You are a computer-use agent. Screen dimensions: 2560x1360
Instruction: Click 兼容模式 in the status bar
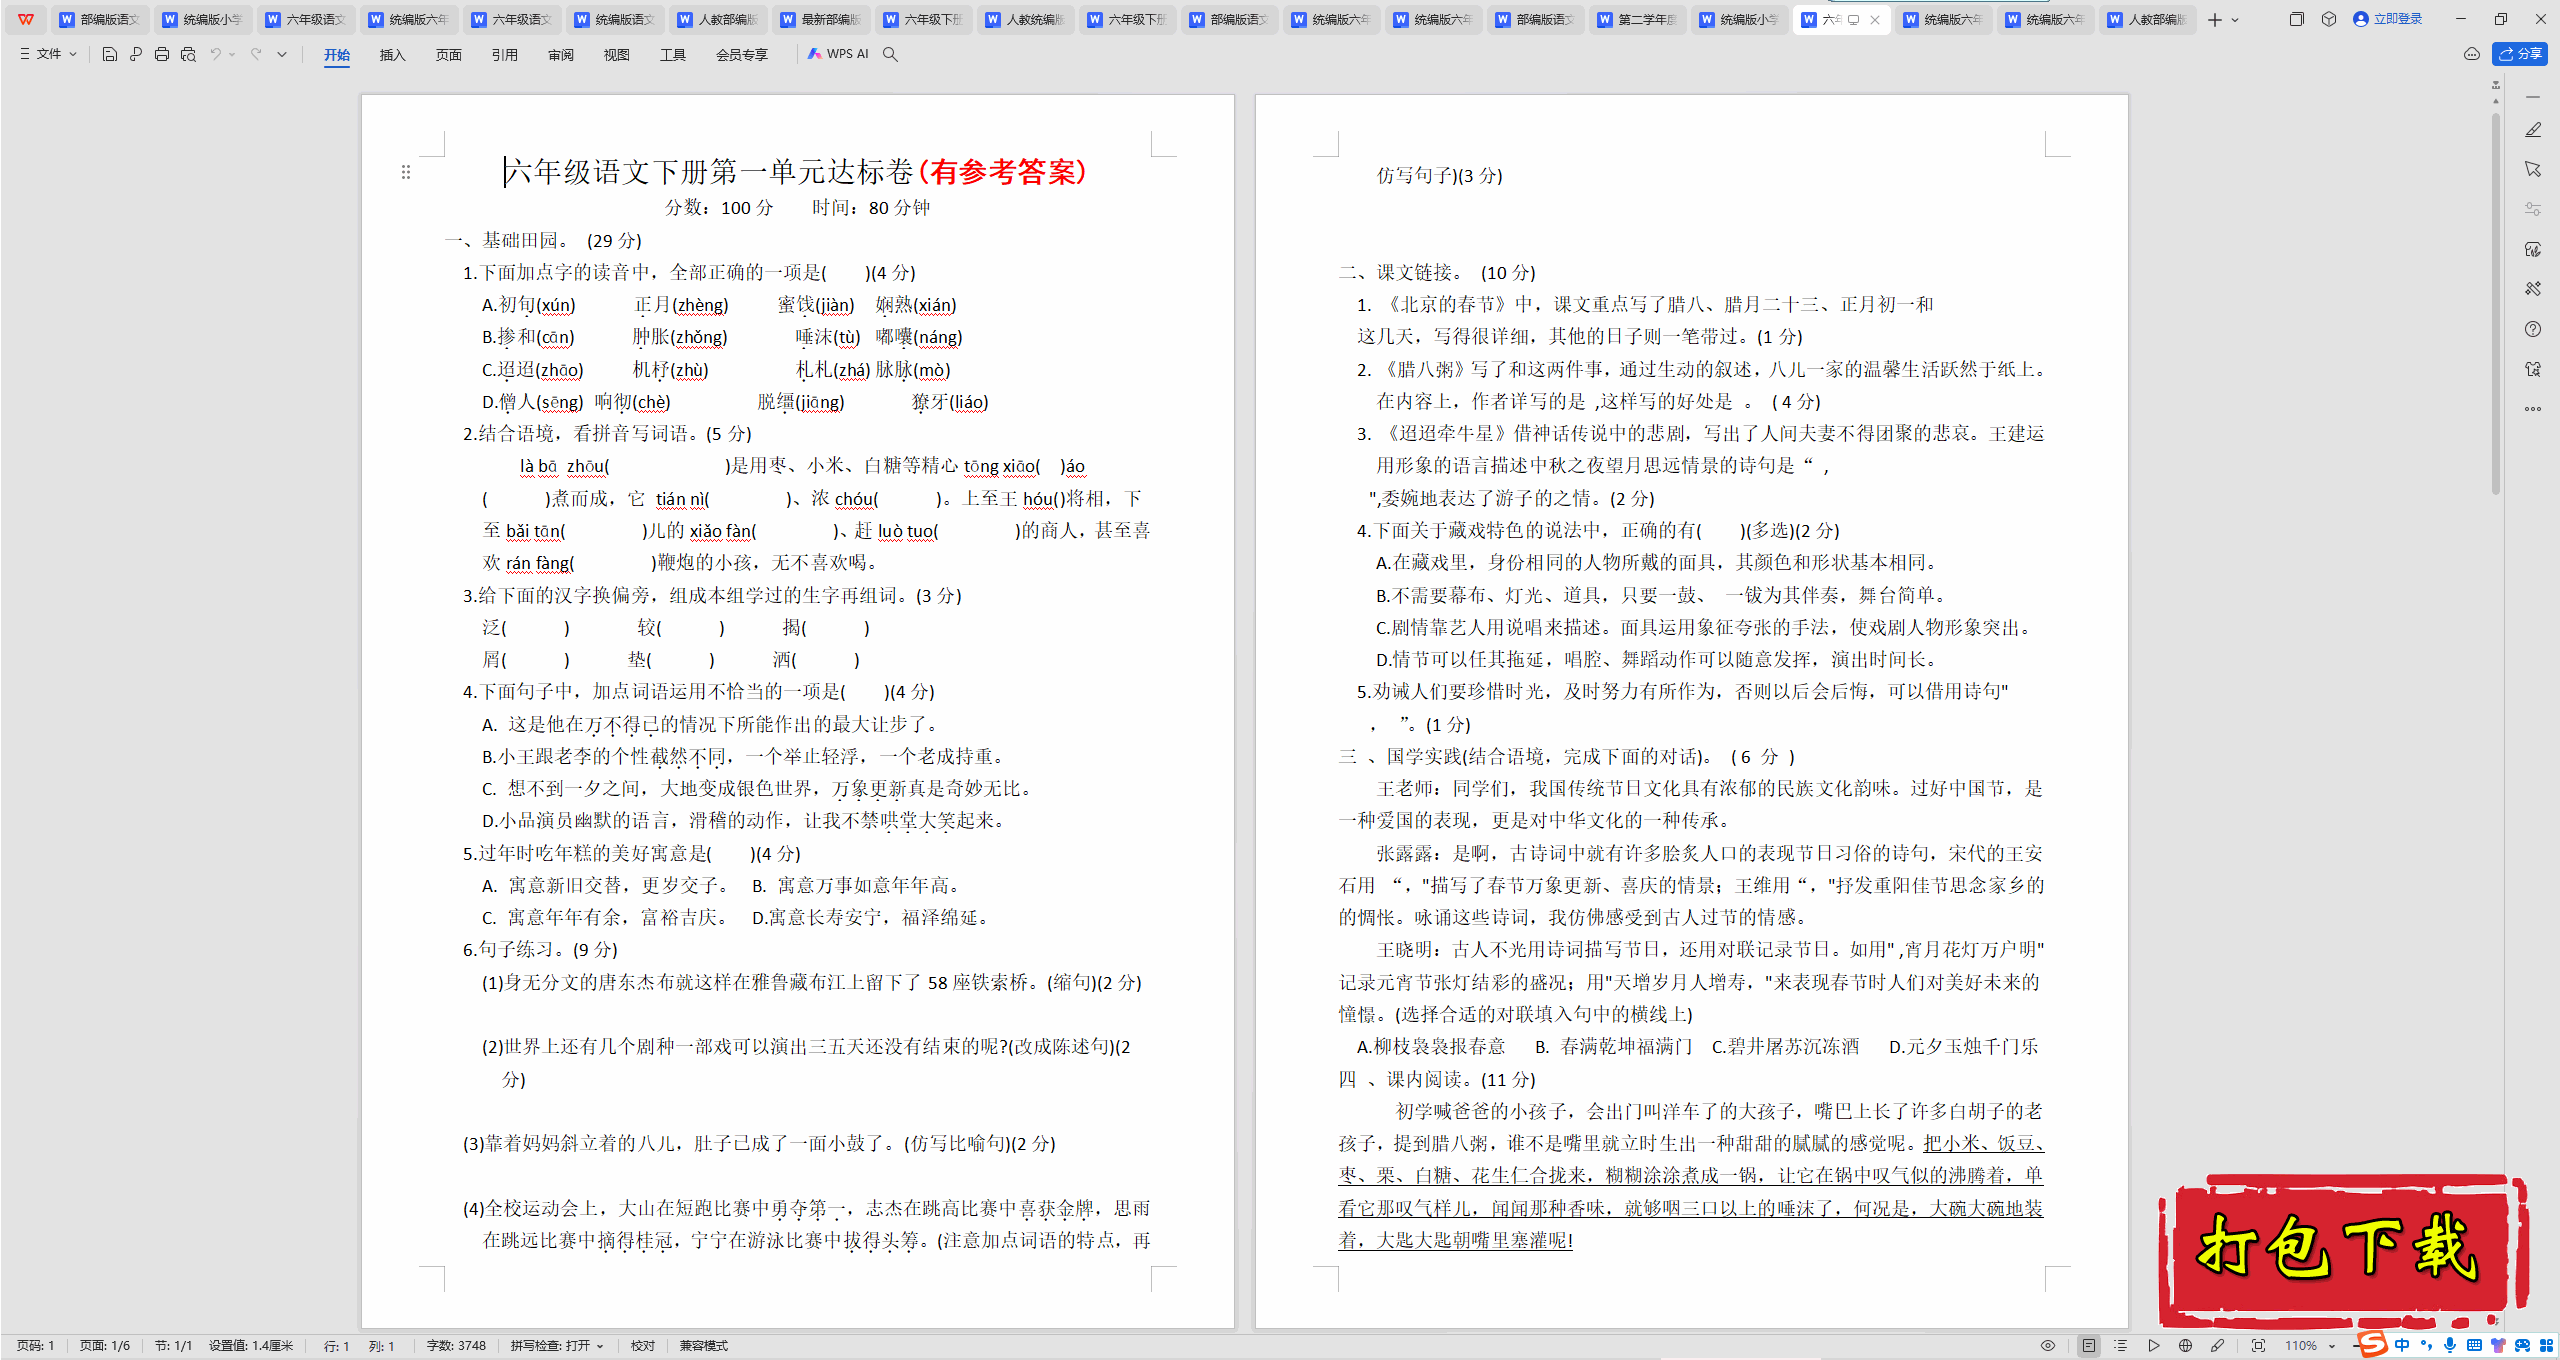[703, 1346]
